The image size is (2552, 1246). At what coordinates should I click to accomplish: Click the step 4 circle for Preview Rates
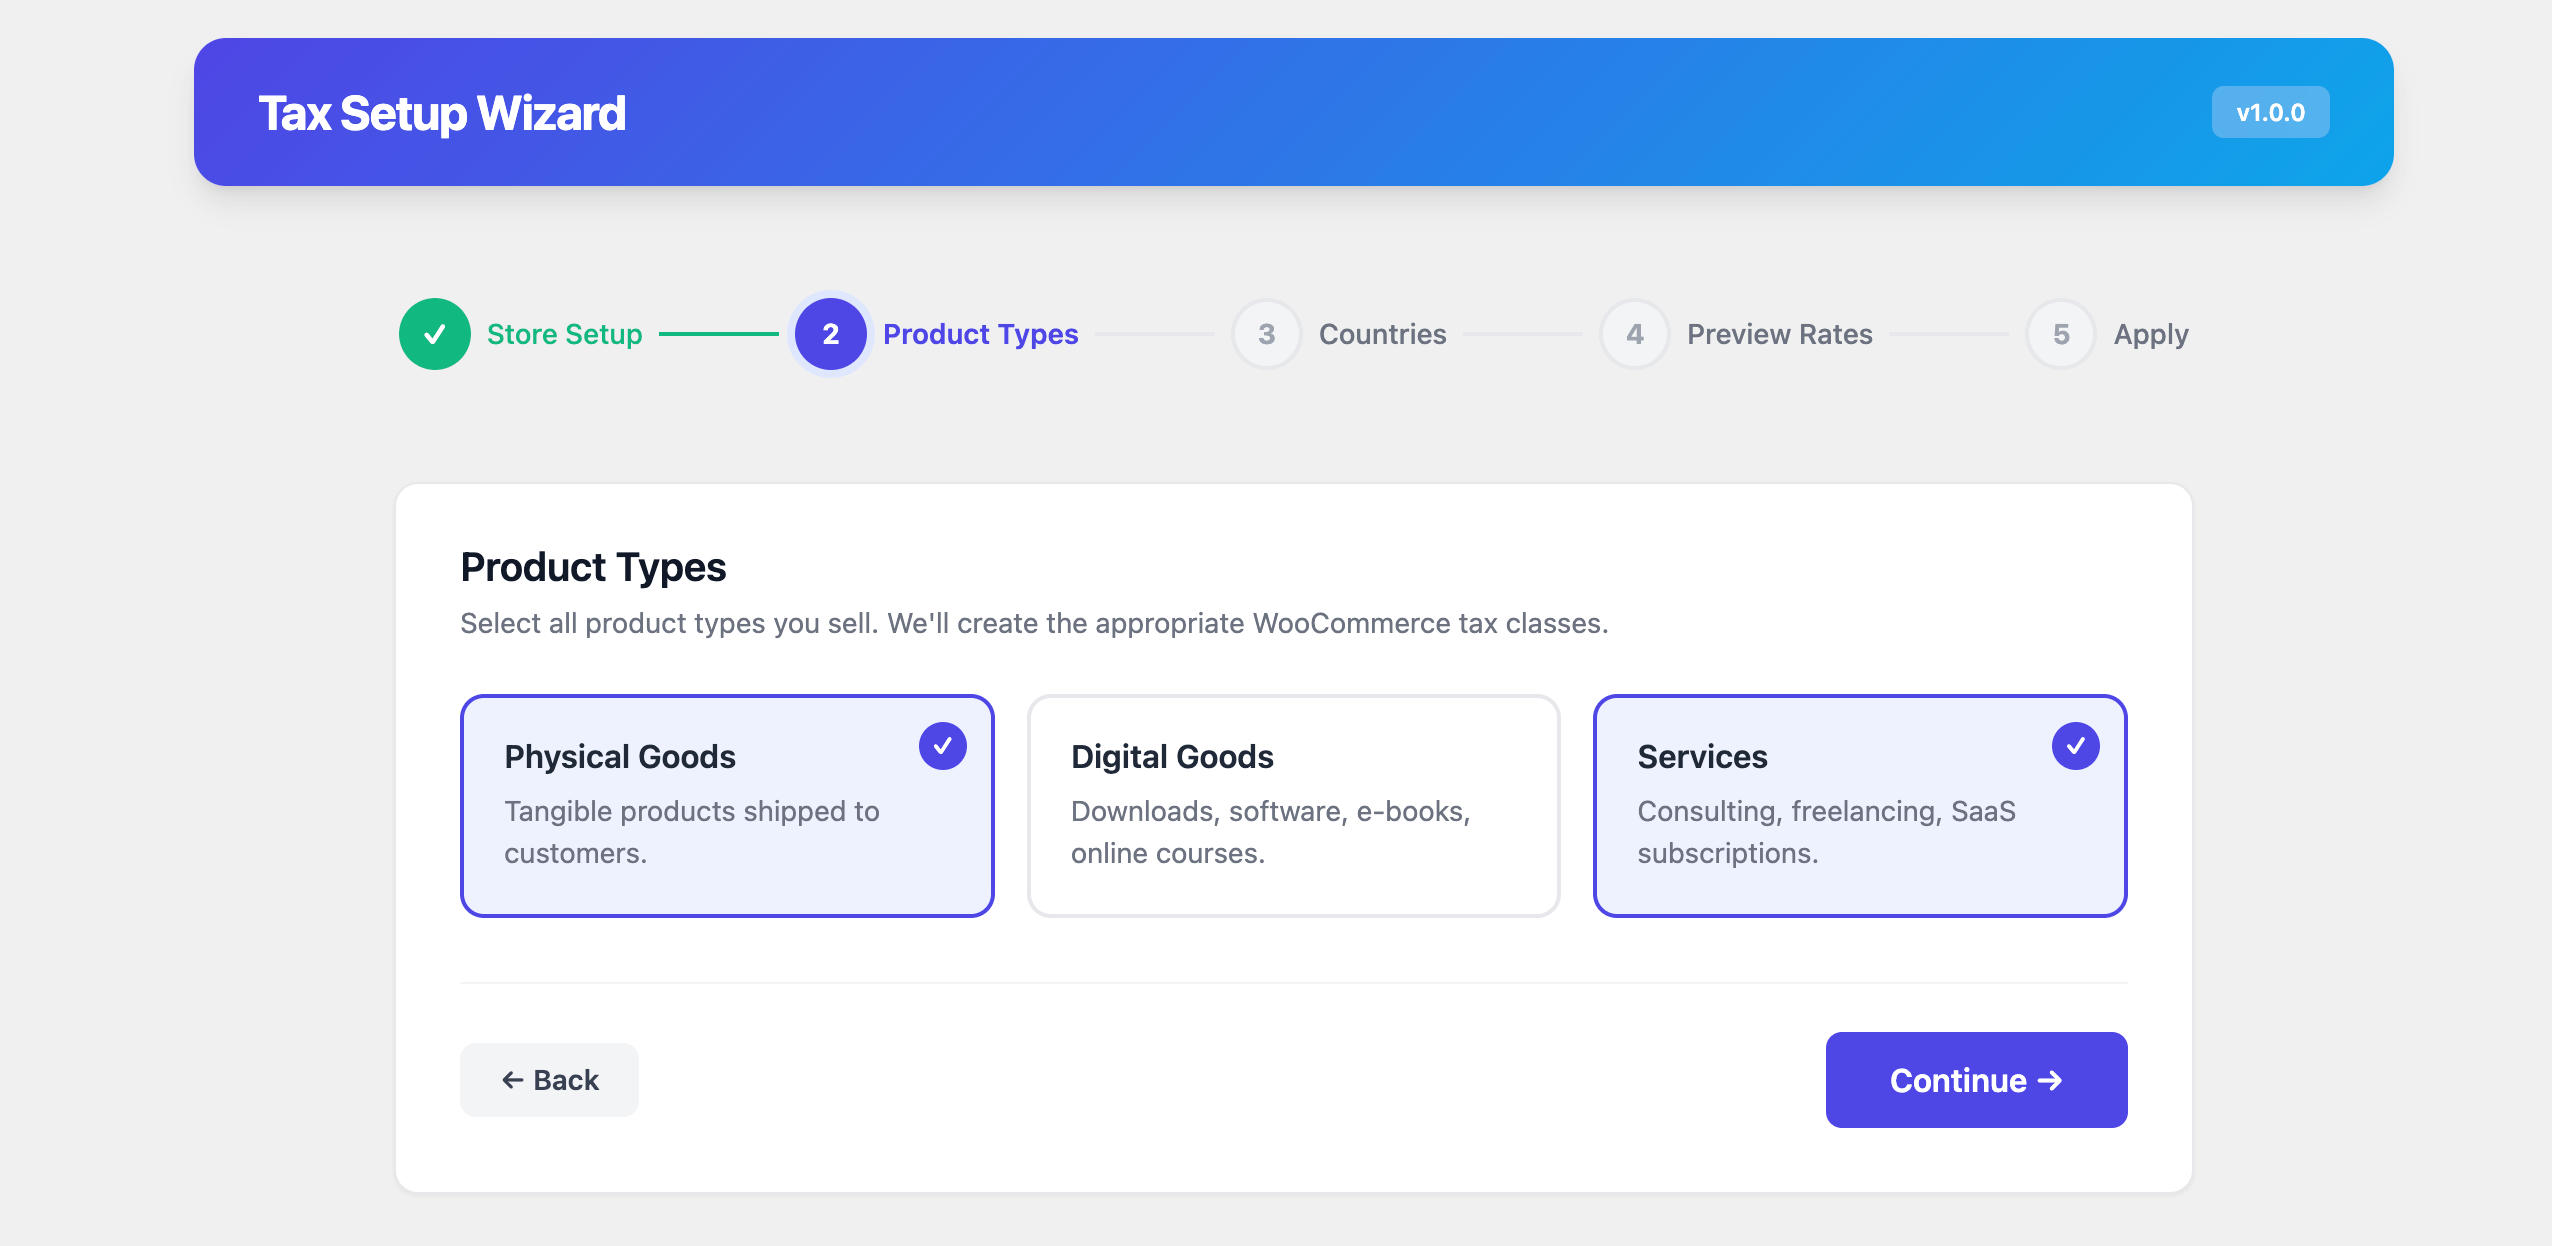tap(1635, 334)
